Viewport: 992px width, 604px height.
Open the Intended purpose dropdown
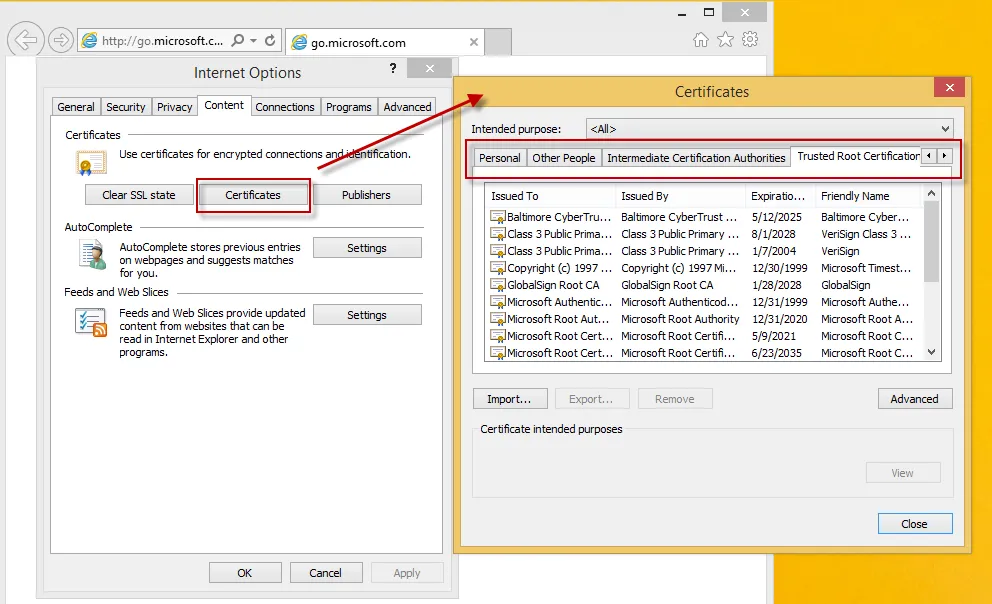[x=769, y=129]
